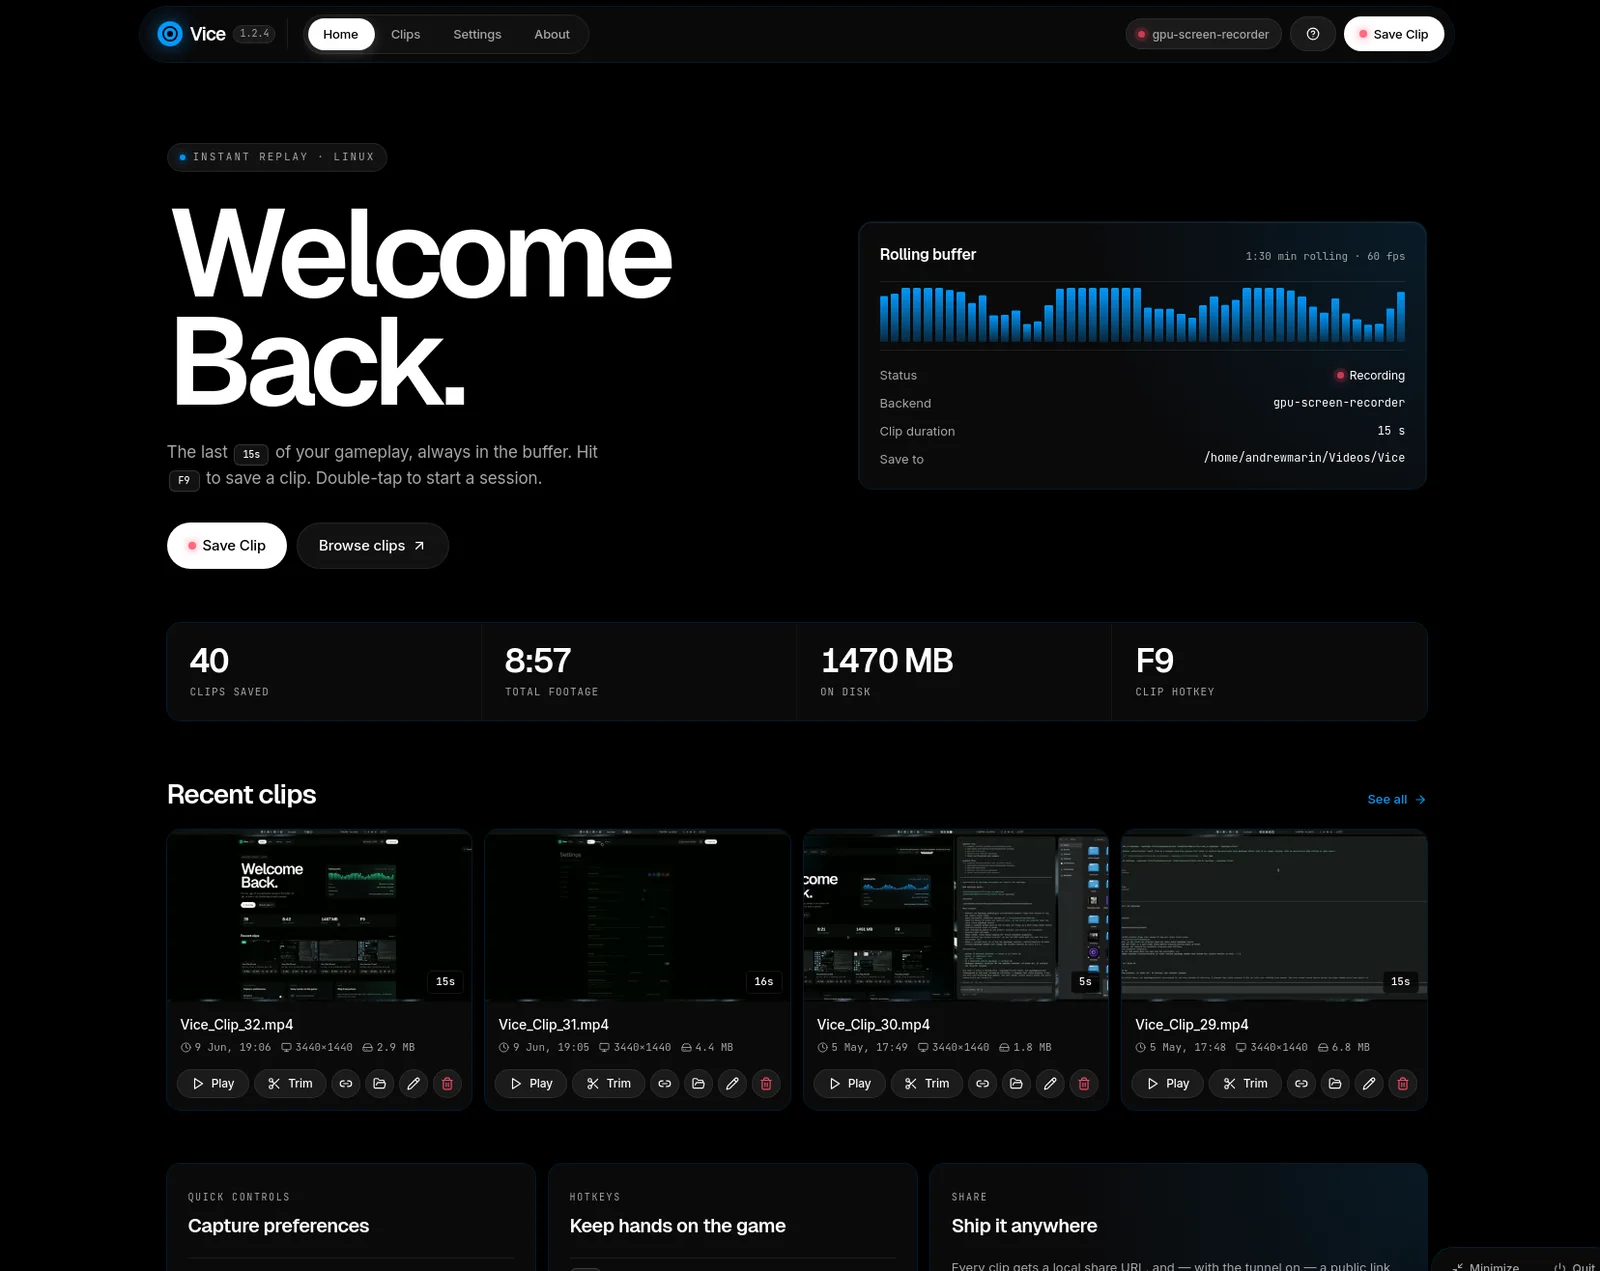This screenshot has height=1271, width=1600.
Task: Copy share link for Vice_Clip_29.mp4
Action: 1301,1083
